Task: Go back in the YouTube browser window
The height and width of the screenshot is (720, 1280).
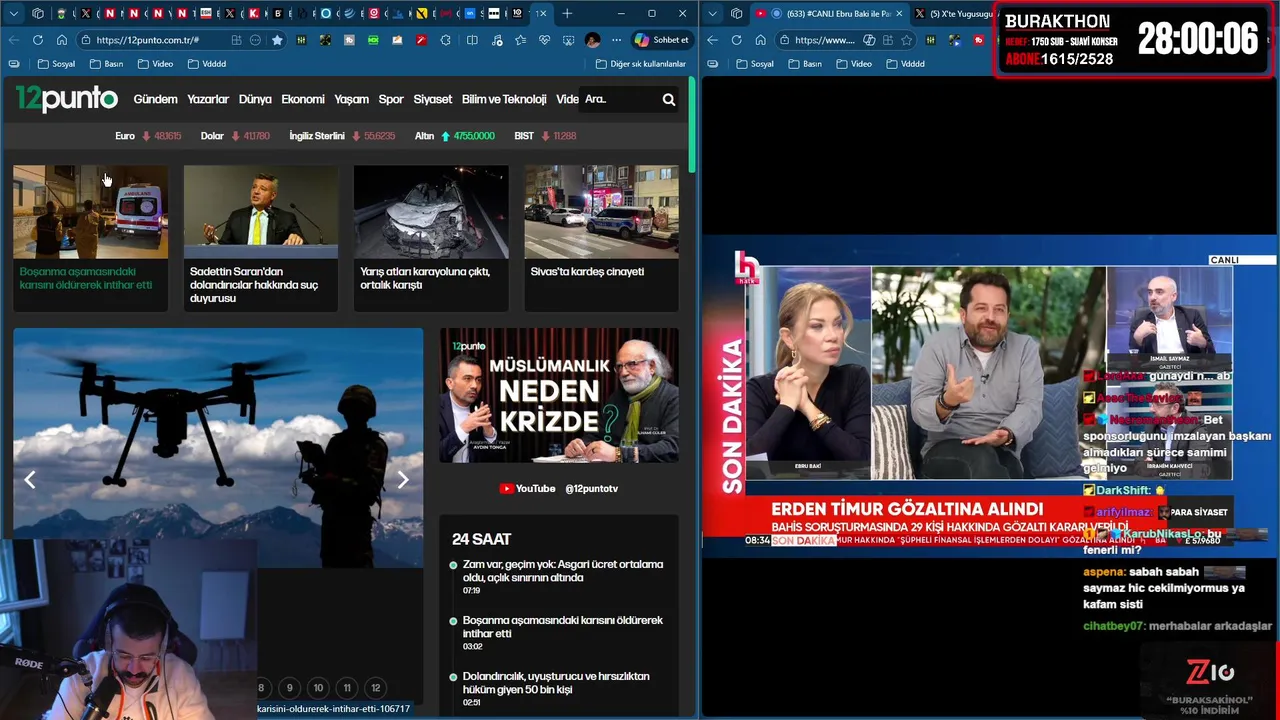Action: tap(713, 40)
